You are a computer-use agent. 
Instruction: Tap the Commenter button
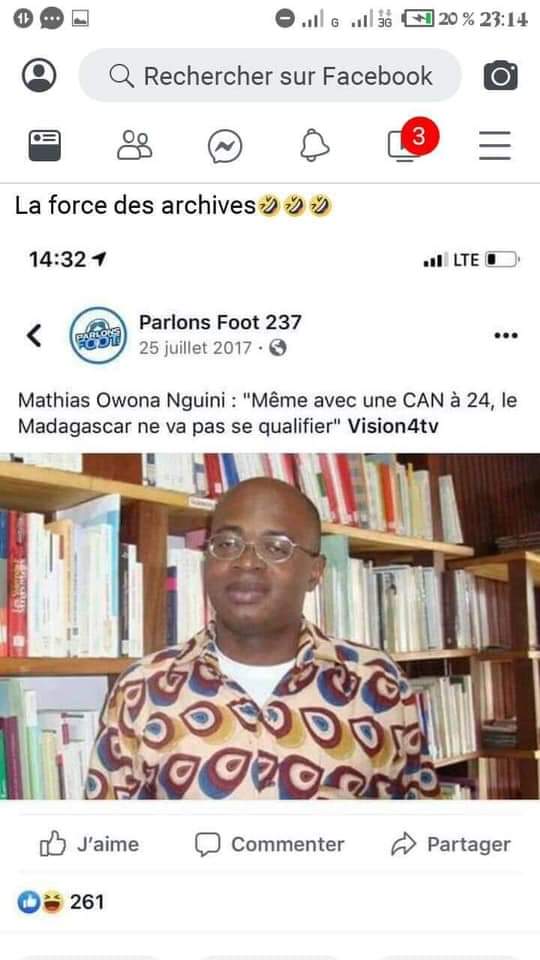(x=269, y=845)
